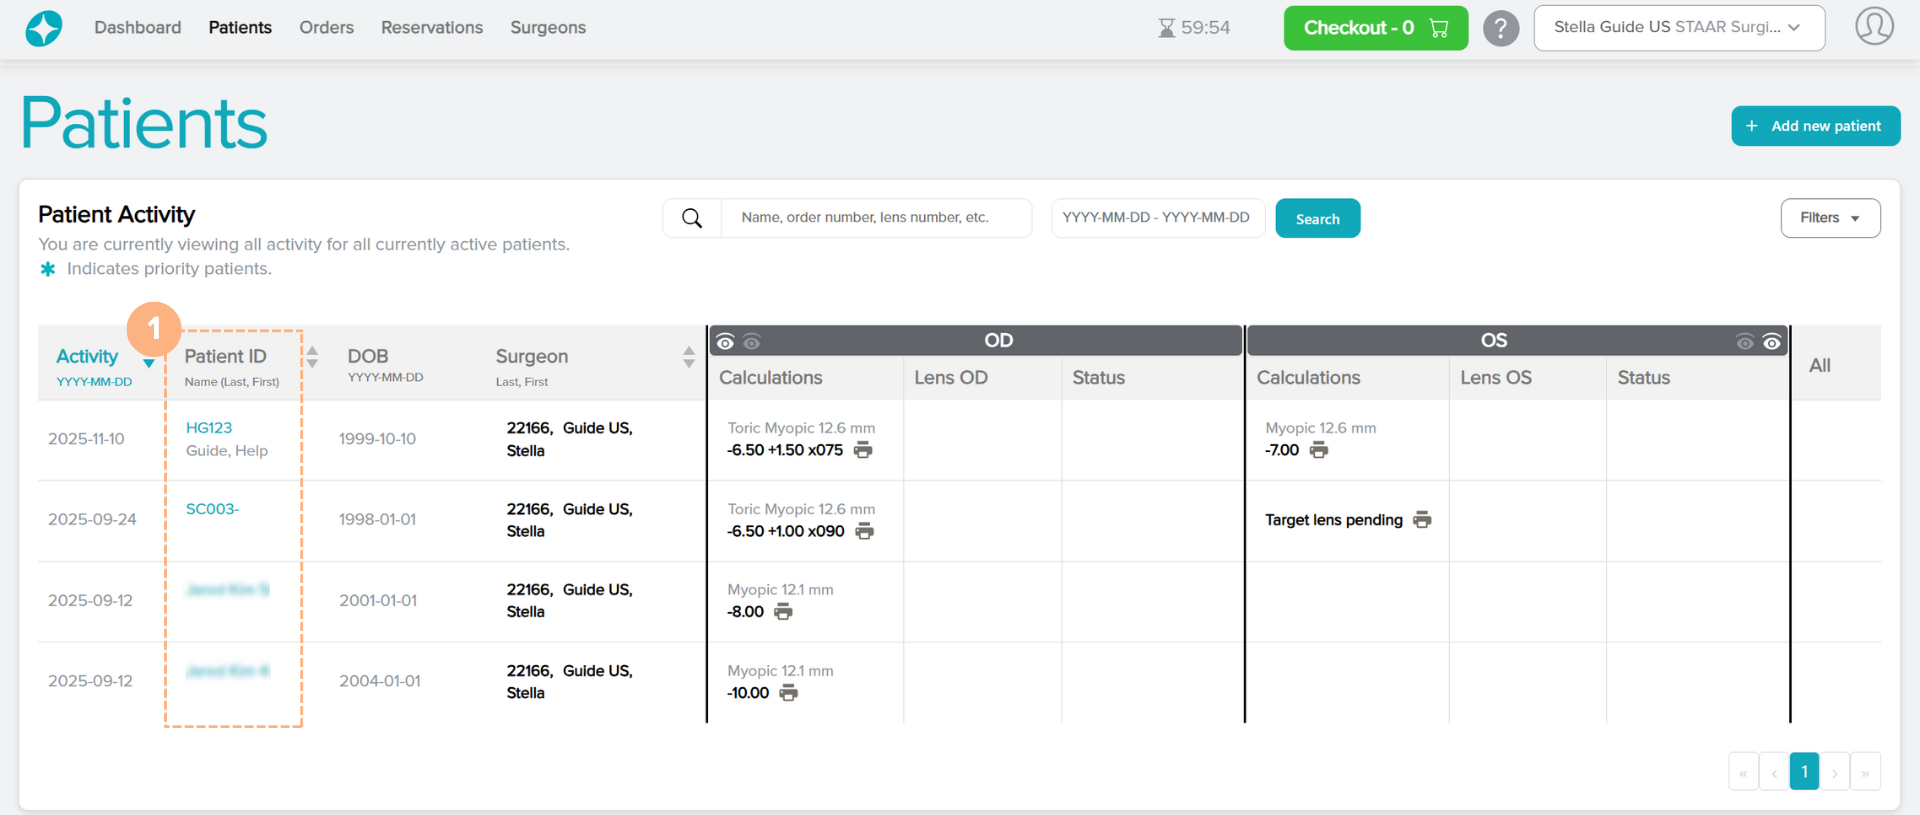Click the STAAR star logo icon
Viewport: 1920px width, 815px height.
point(44,28)
